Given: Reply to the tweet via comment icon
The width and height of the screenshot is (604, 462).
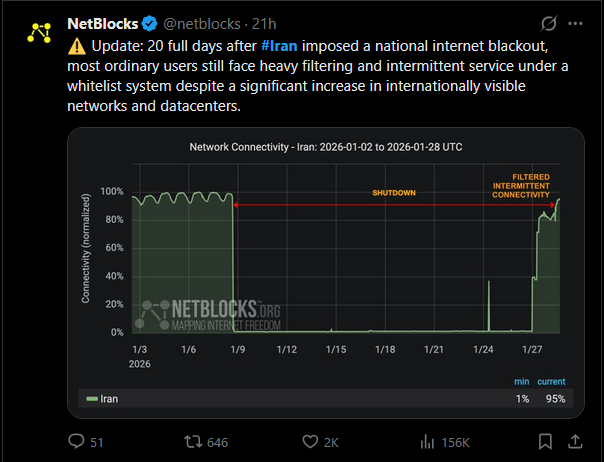Looking at the screenshot, I should pos(76,441).
